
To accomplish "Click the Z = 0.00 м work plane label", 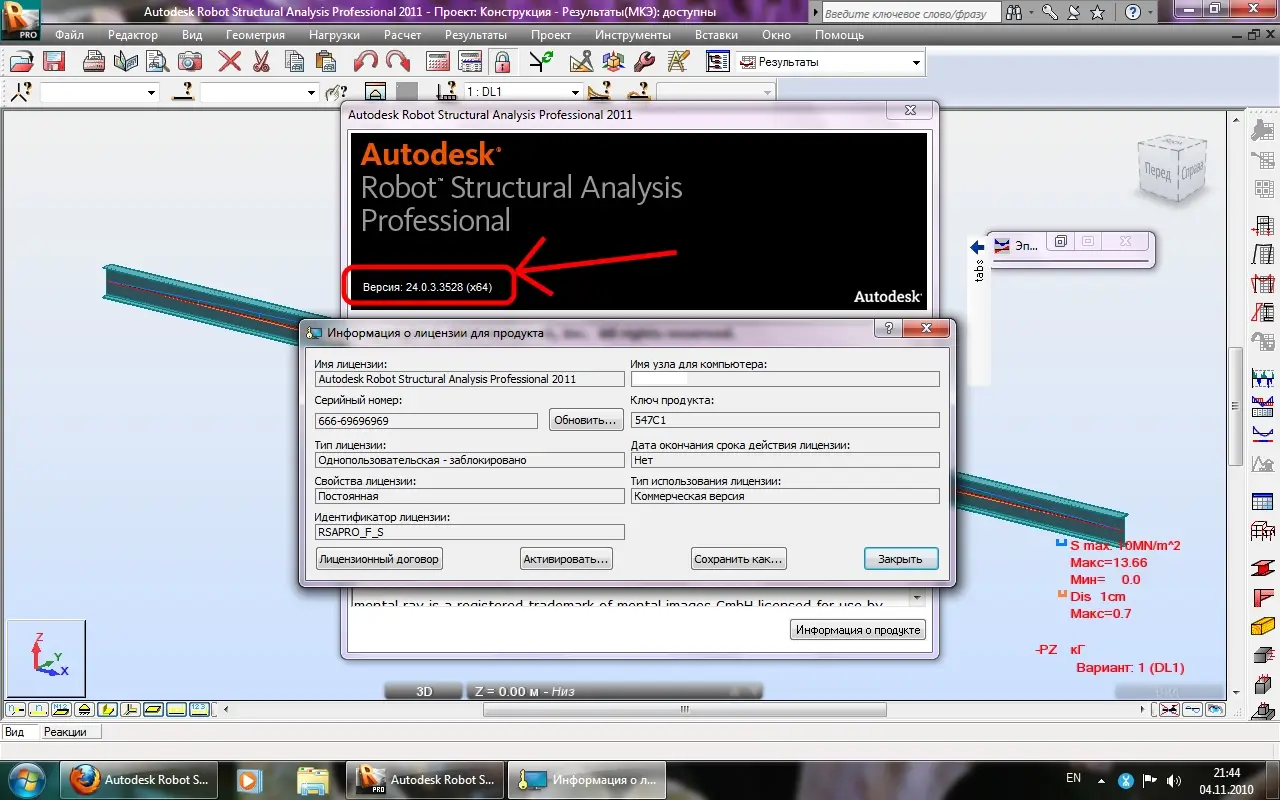I will [x=526, y=691].
